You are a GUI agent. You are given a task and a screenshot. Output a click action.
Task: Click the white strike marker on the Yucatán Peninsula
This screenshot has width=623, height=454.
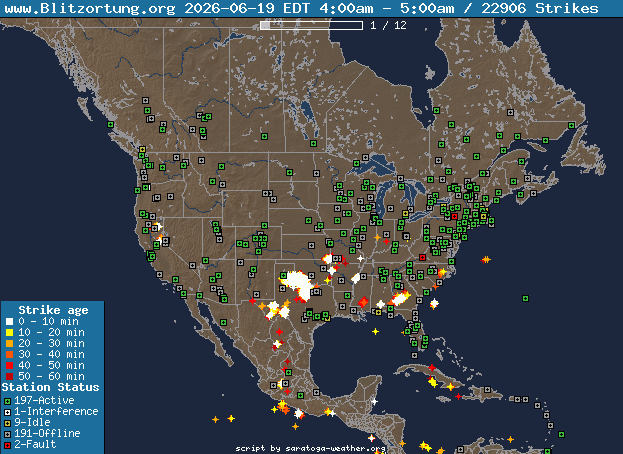tap(374, 401)
